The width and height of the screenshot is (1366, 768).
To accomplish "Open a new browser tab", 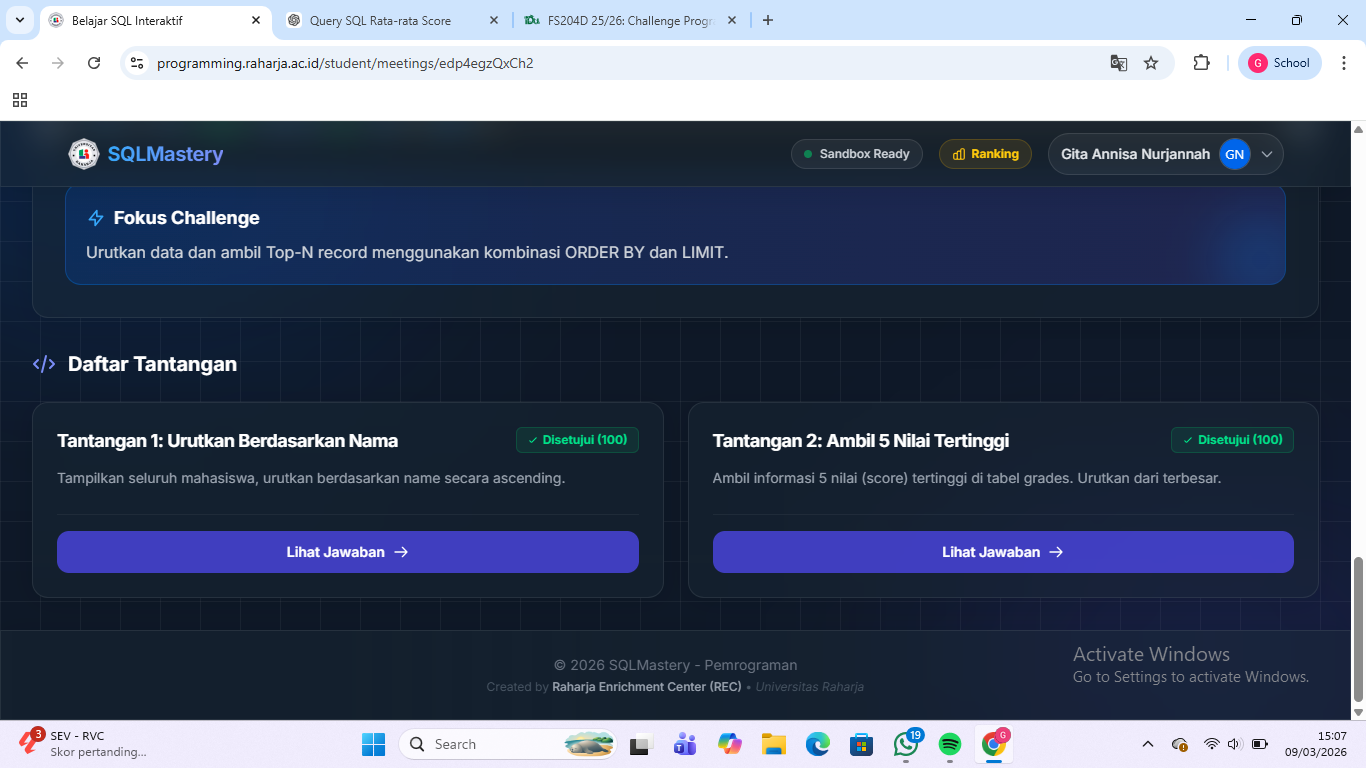I will 768,20.
